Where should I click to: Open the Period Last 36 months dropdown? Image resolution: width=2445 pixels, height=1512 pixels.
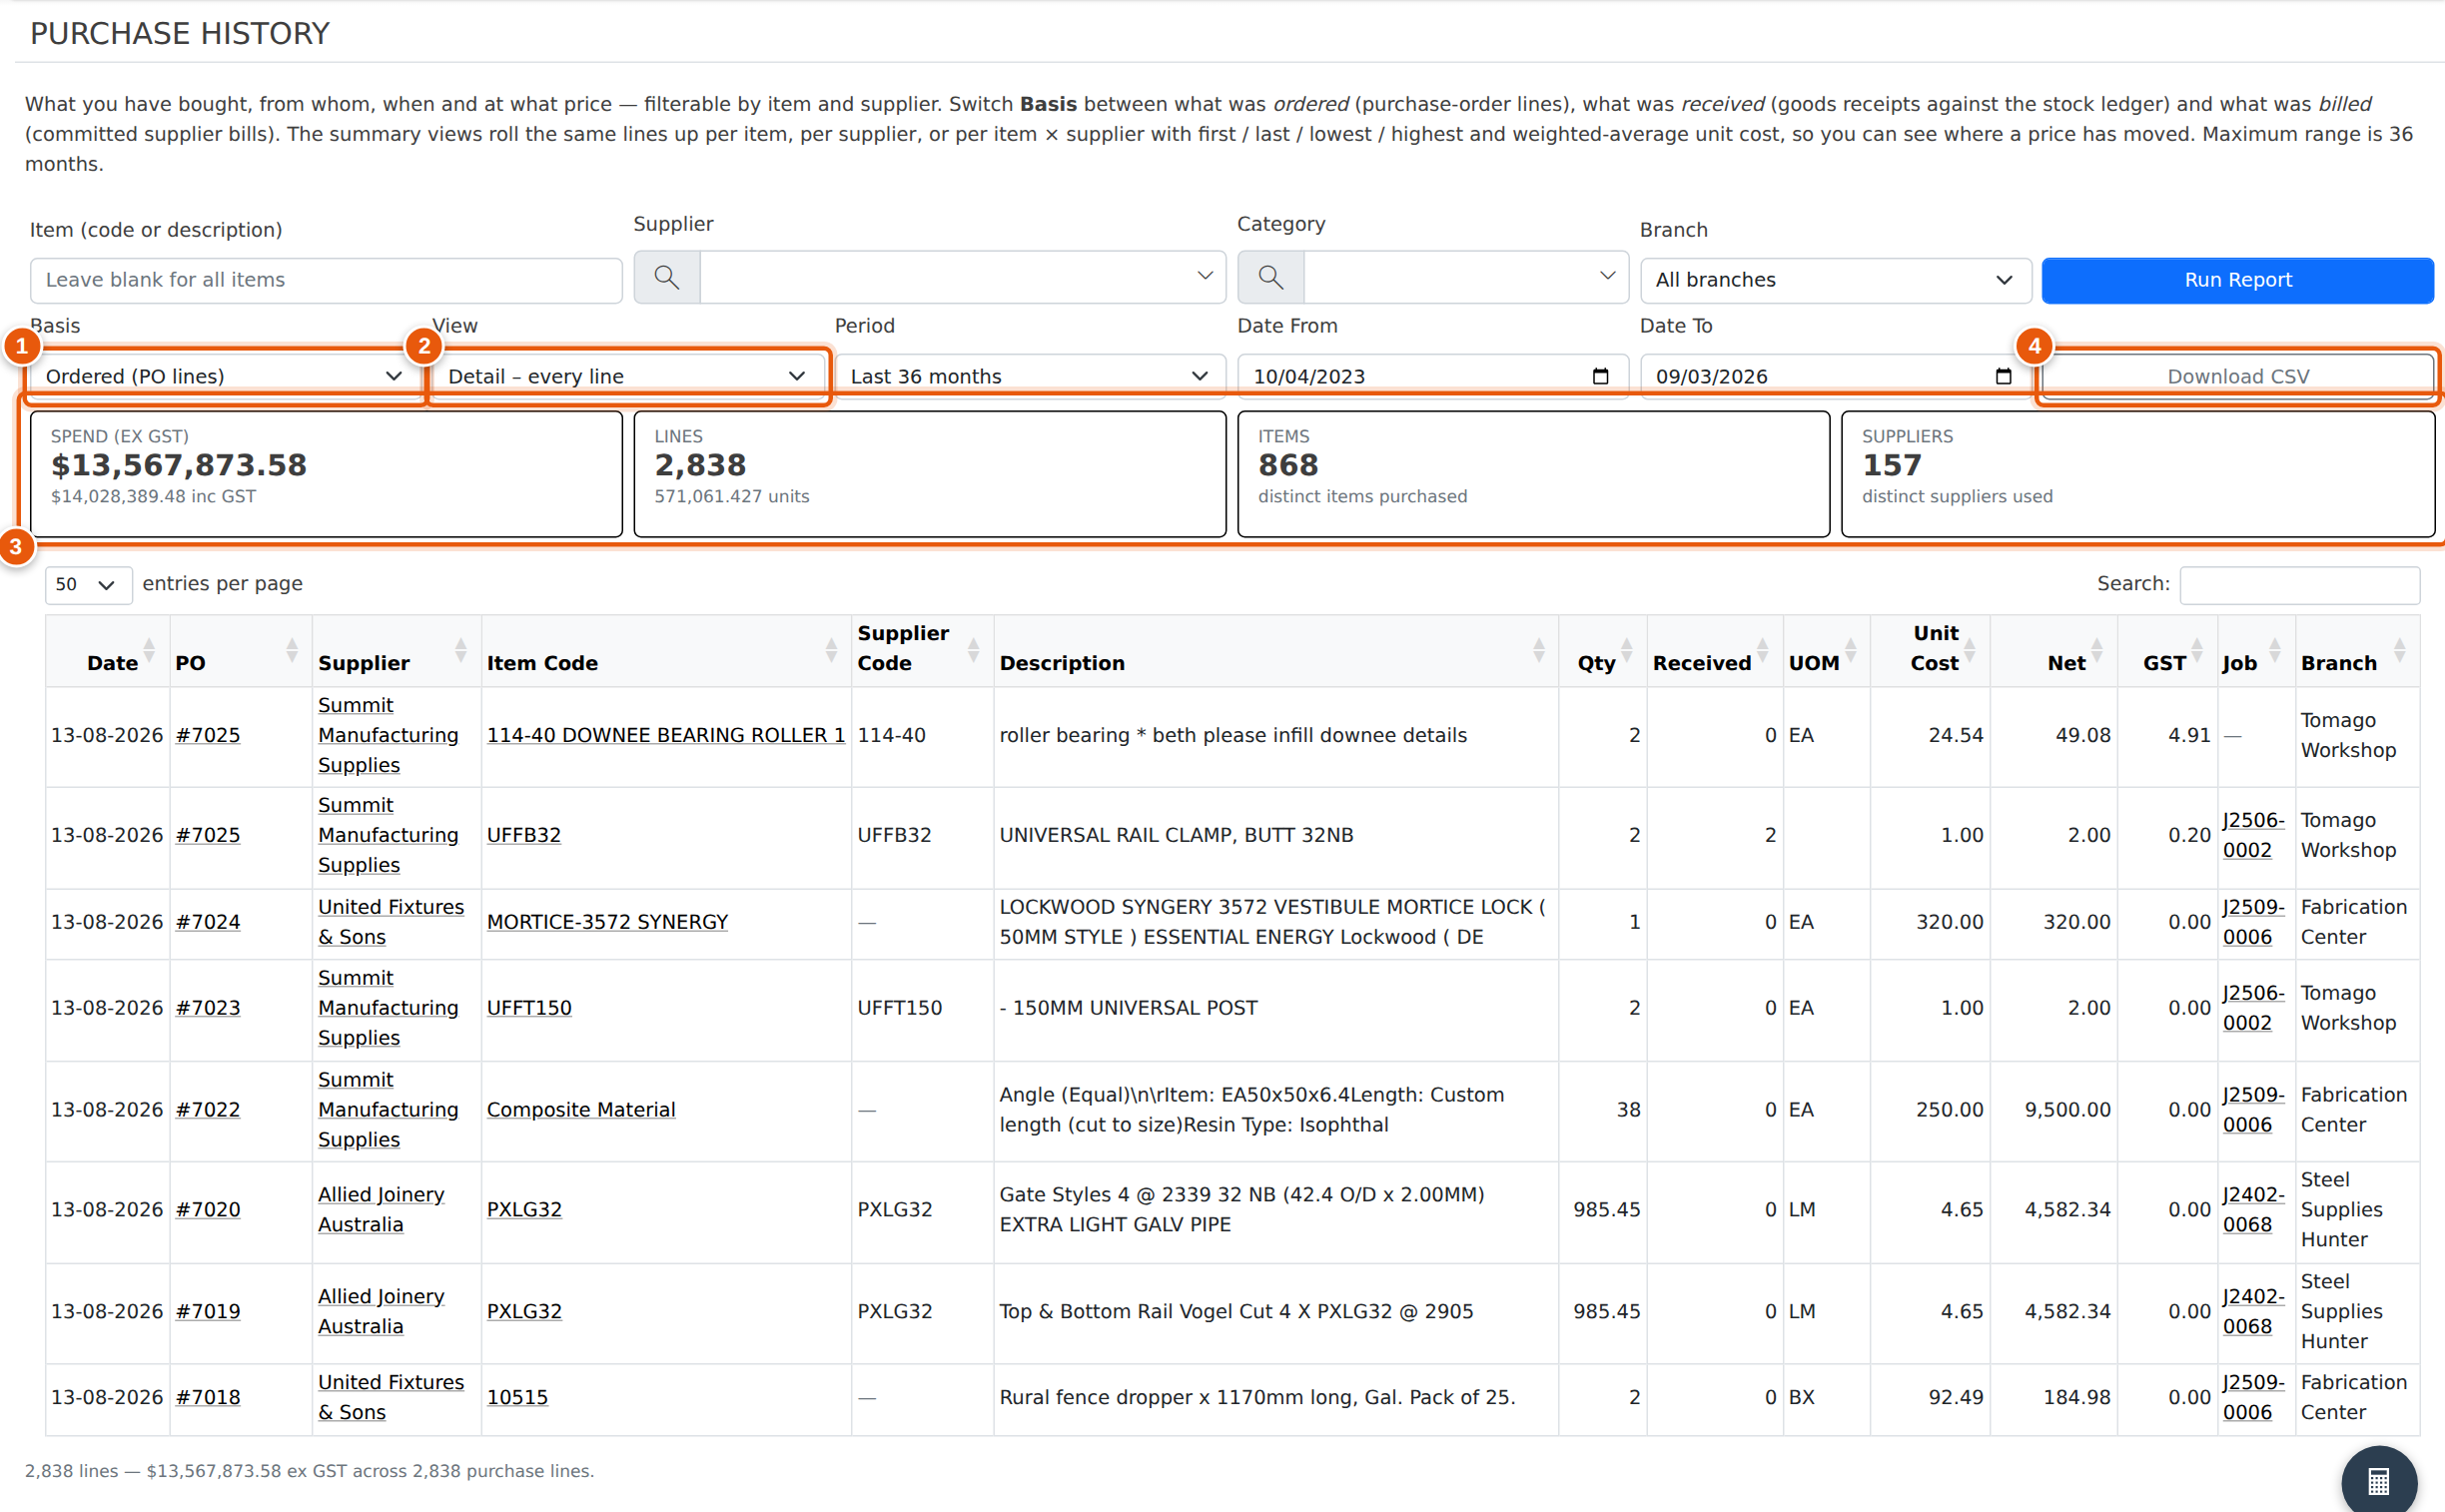pos(1030,376)
